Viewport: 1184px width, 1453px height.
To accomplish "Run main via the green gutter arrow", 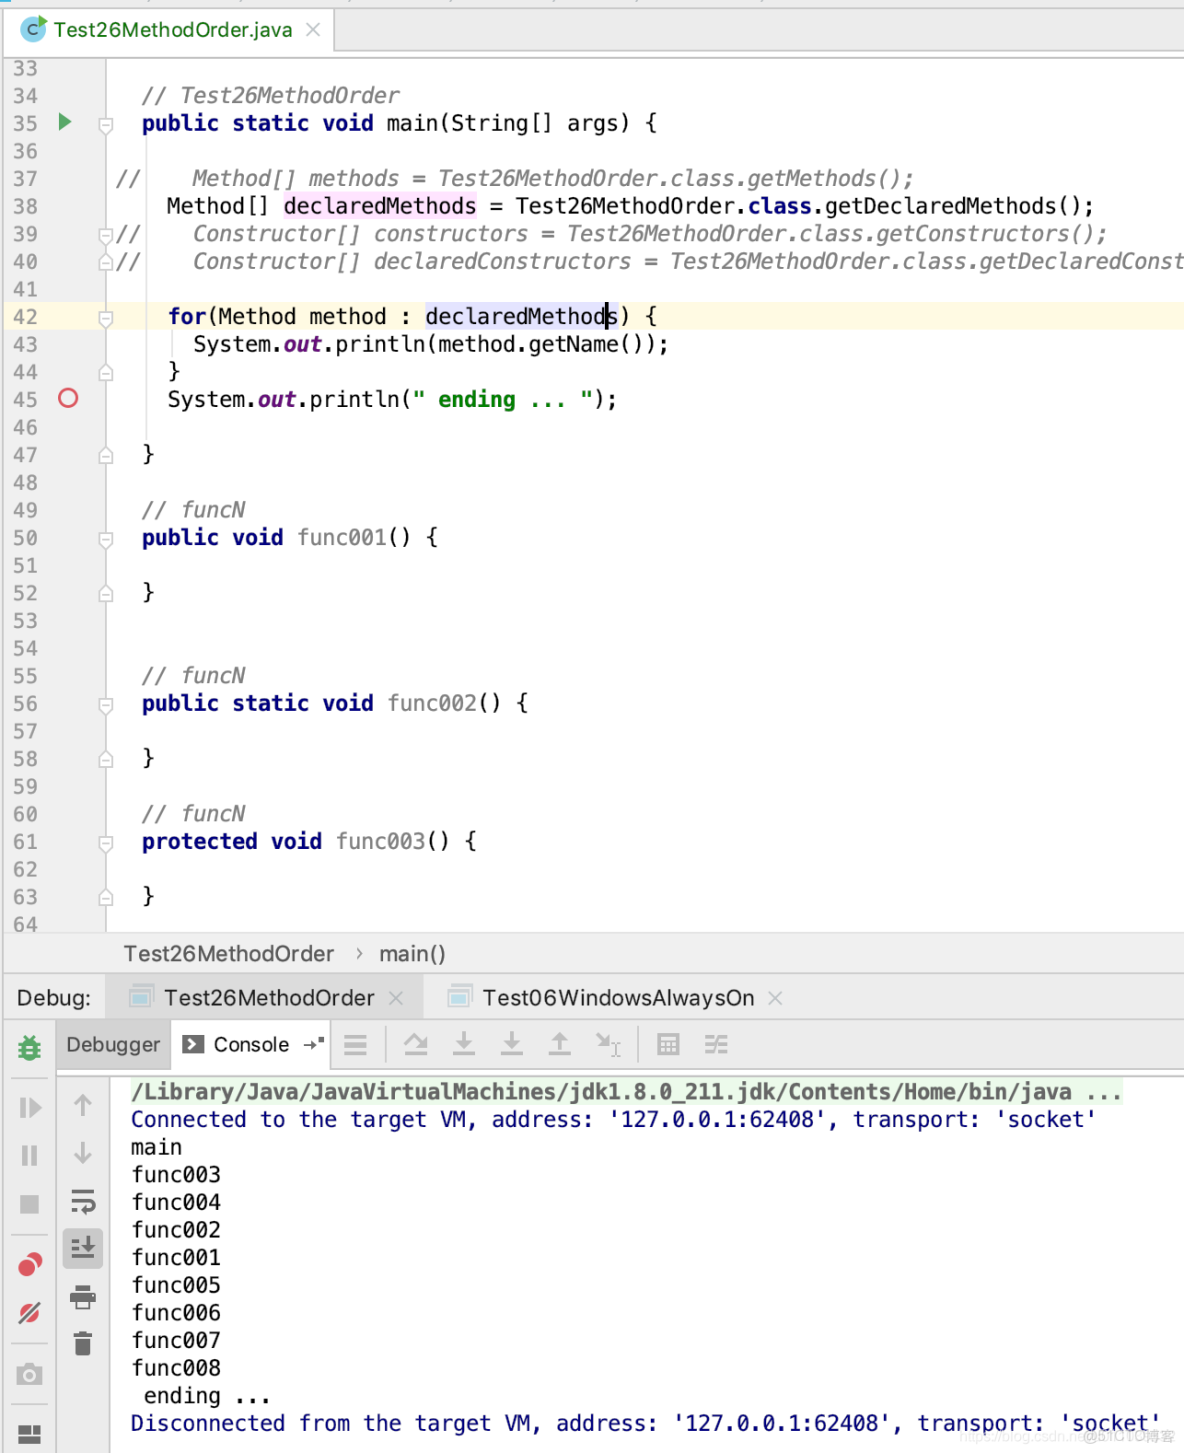I will tap(65, 122).
